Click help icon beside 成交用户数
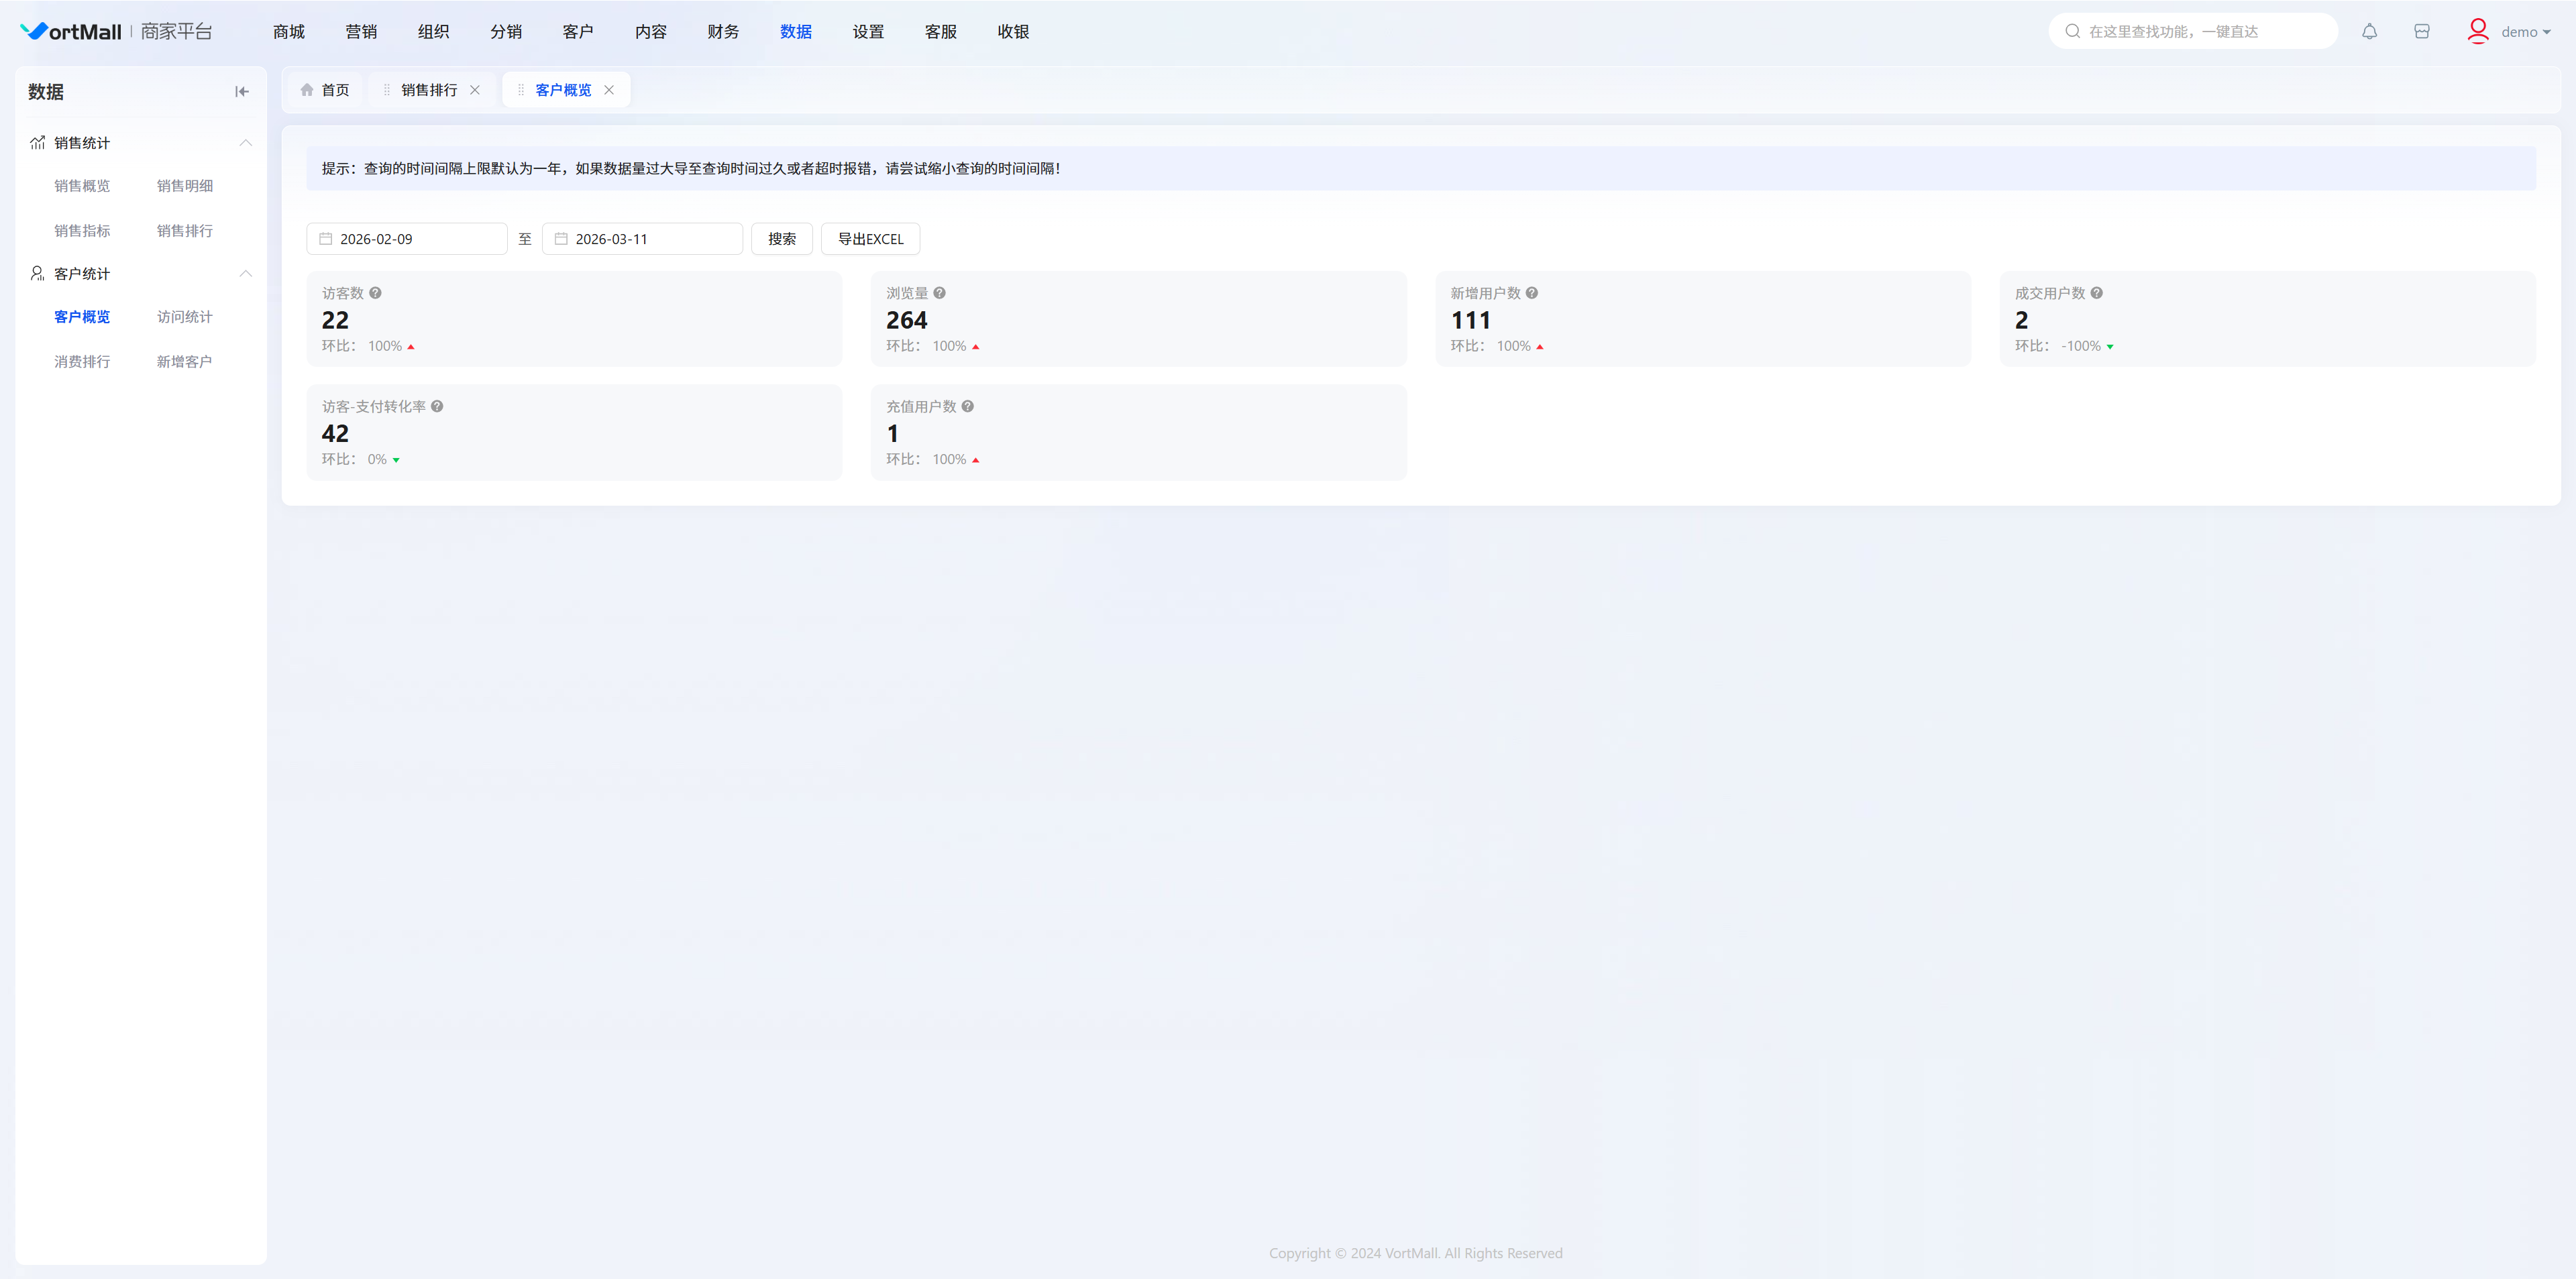The height and width of the screenshot is (1279, 2576). click(x=2096, y=293)
